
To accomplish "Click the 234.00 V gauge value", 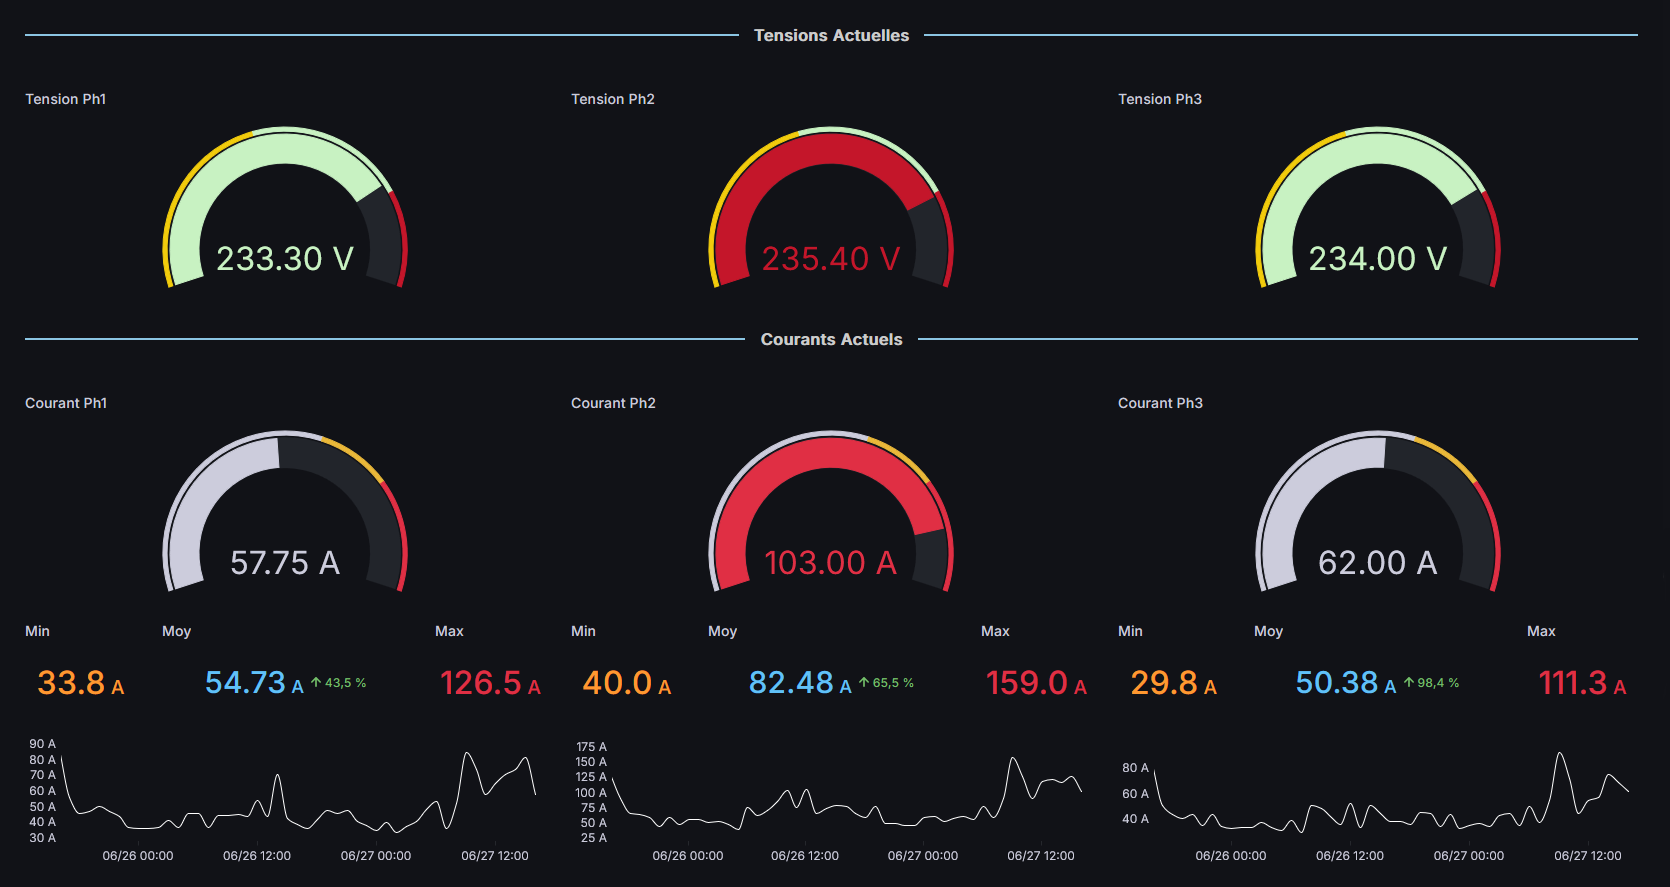I will coord(1377,259).
